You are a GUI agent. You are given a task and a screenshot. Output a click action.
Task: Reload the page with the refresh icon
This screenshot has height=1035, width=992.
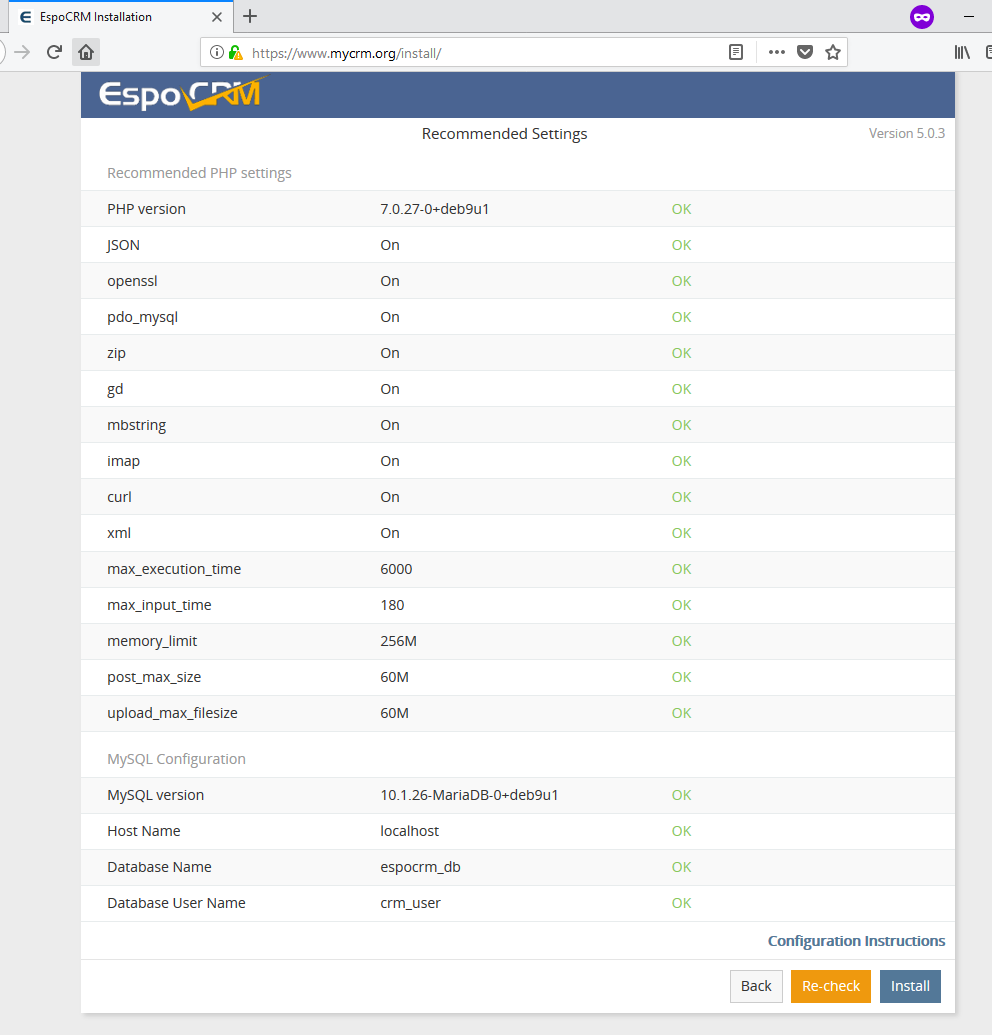(54, 52)
